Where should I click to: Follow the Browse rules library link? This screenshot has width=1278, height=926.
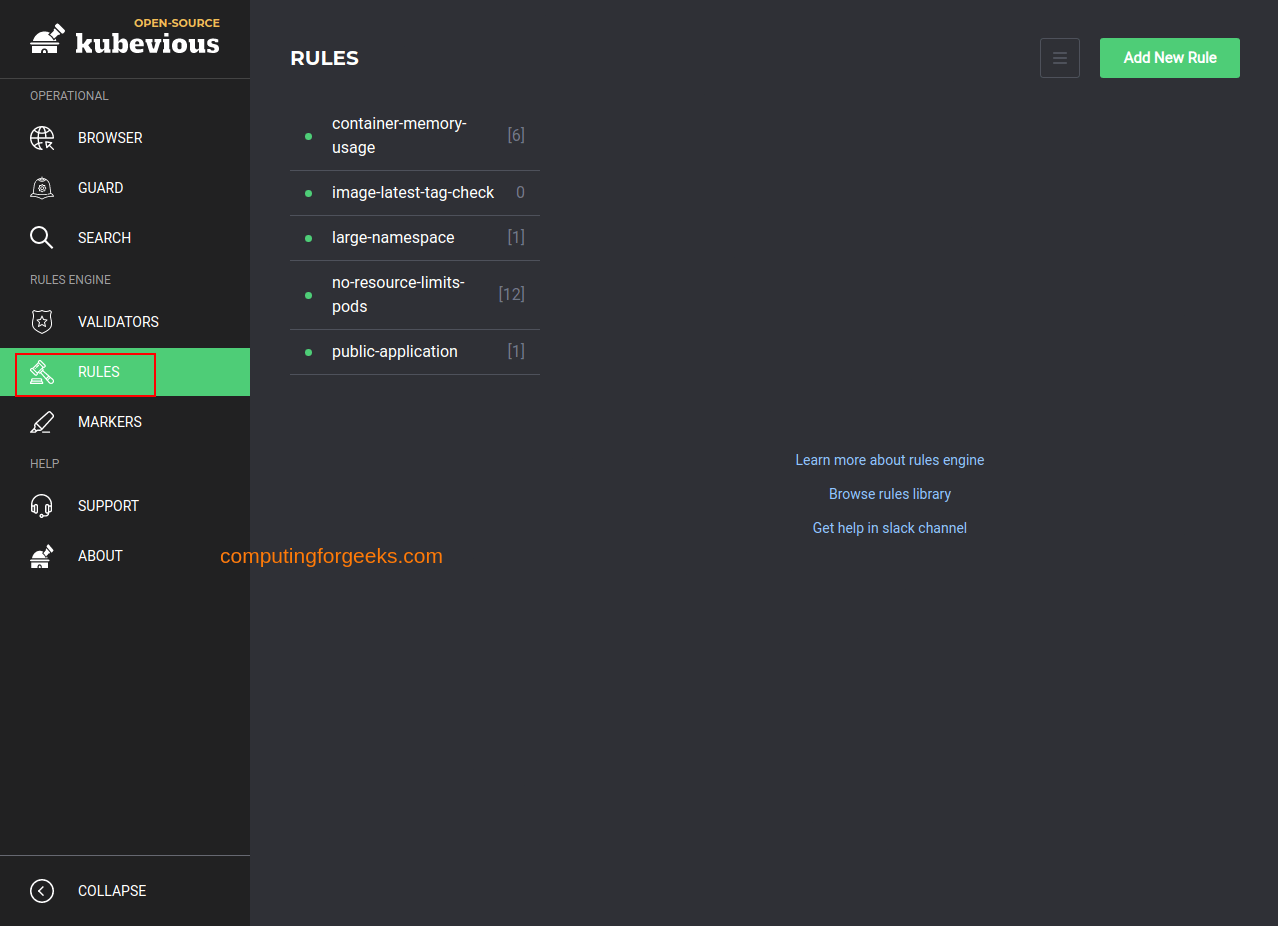coord(889,494)
